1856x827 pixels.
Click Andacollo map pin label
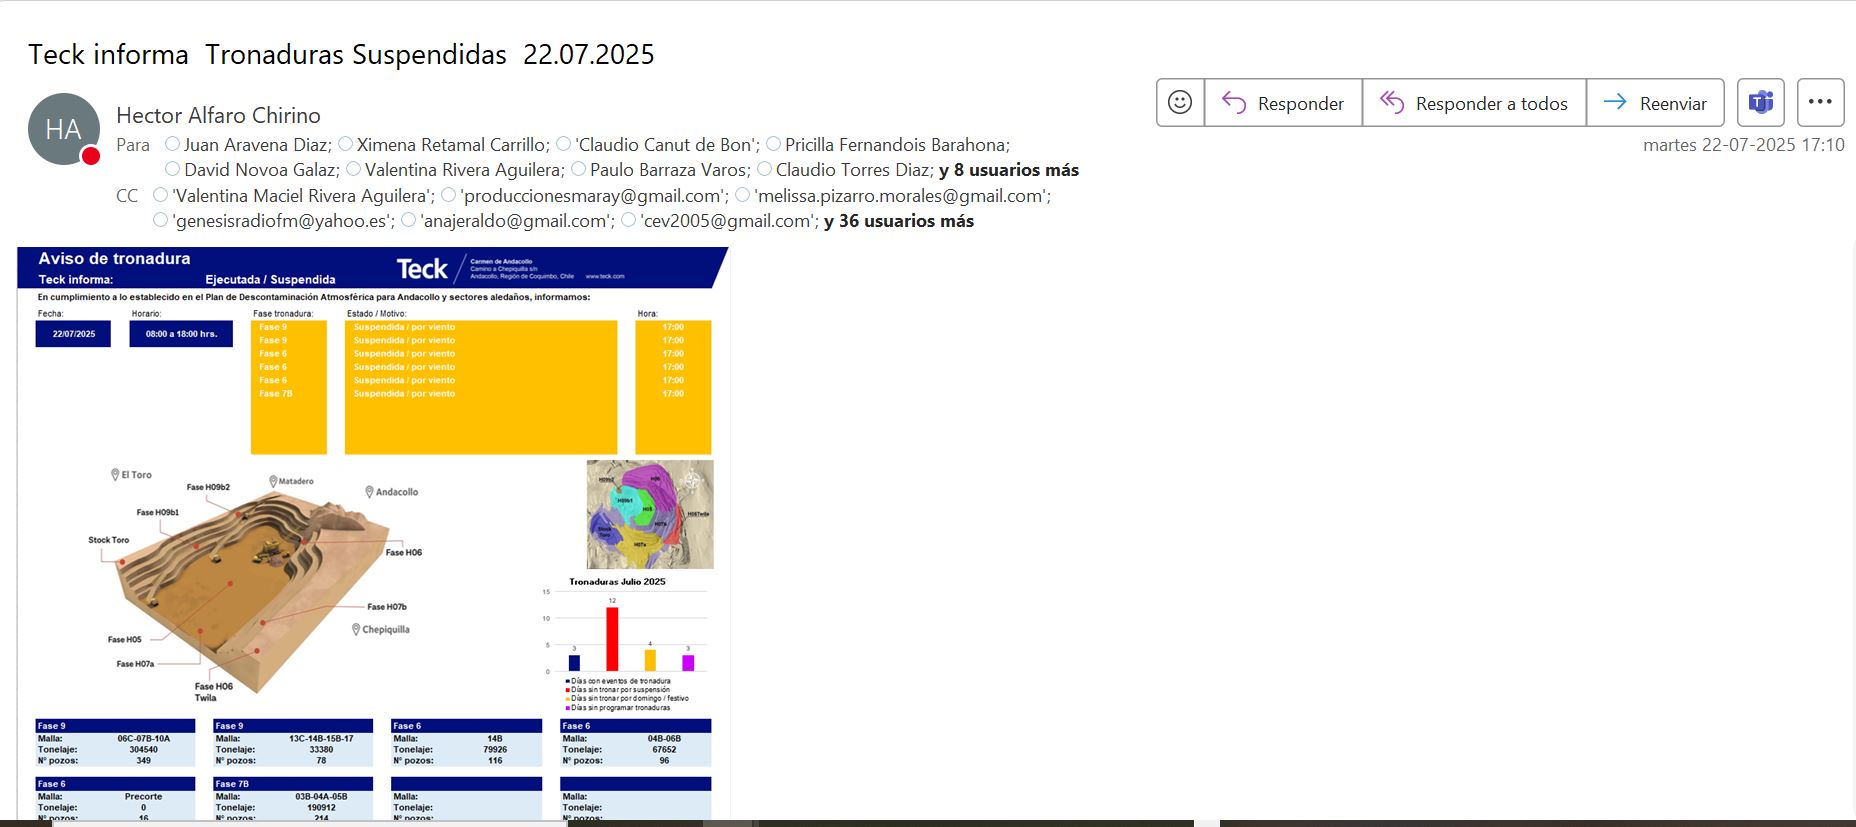[391, 492]
